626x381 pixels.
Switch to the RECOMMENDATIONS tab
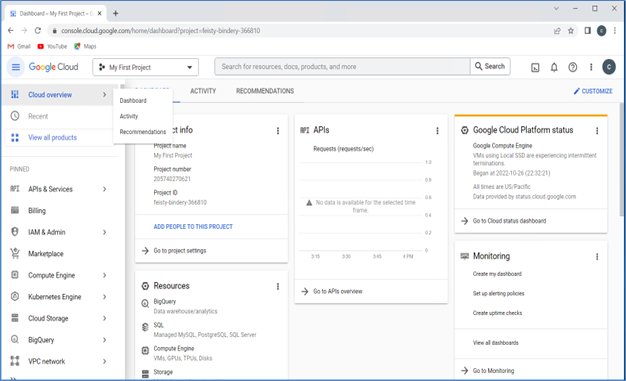tap(265, 91)
